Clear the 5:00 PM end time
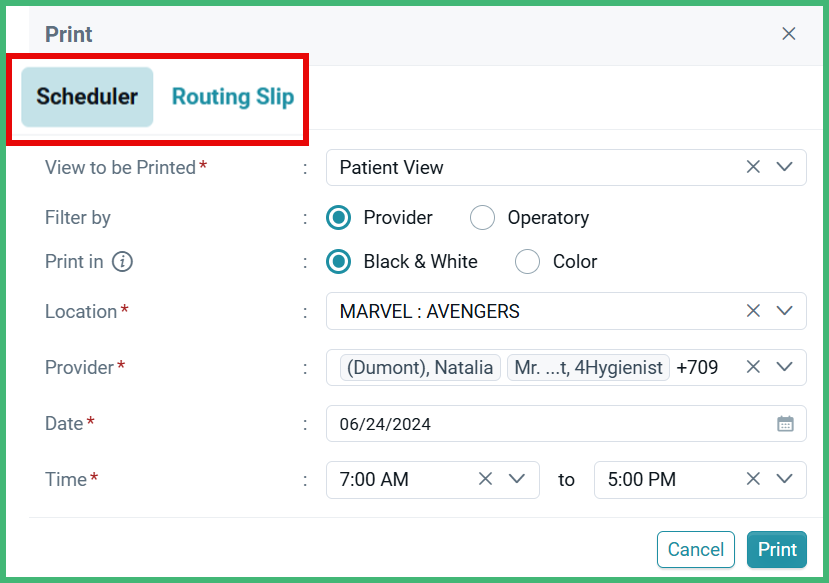The width and height of the screenshot is (829, 583). [x=753, y=479]
